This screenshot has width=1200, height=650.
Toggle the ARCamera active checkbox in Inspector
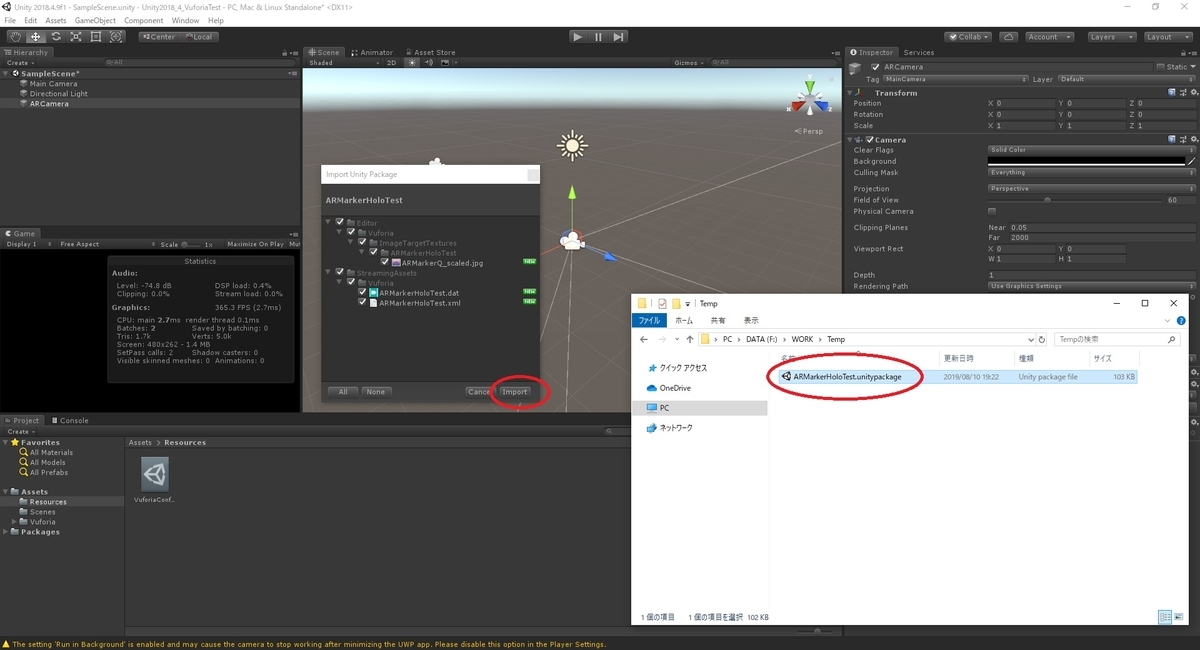click(876, 67)
